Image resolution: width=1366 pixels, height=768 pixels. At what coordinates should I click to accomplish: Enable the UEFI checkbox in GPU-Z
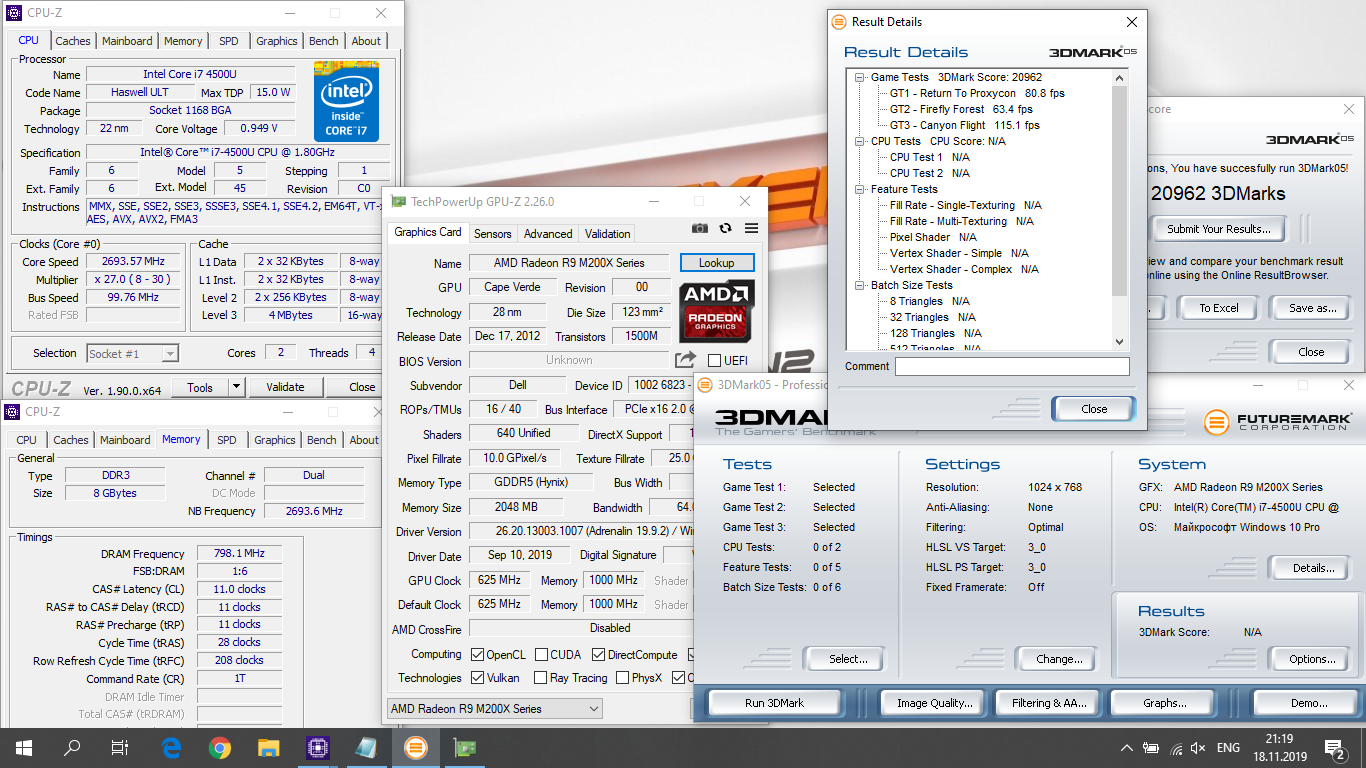pyautogui.click(x=714, y=360)
